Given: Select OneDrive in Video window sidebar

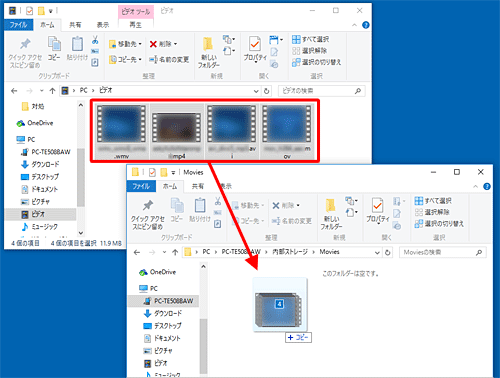Looking at the screenshot, I should [x=35, y=123].
